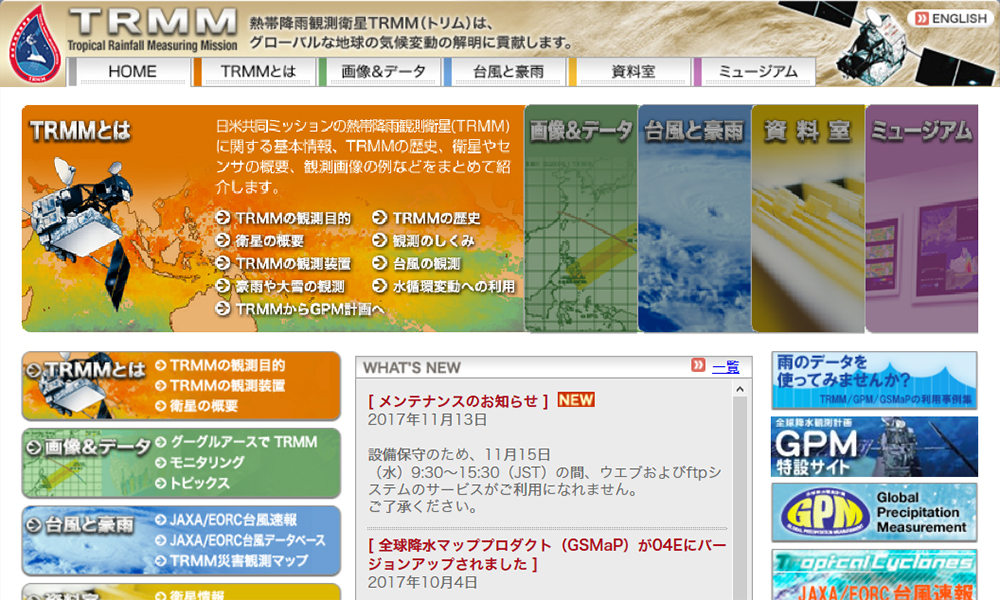The width and height of the screenshot is (1000, 600).
Task: Click the NEW badge on maintenance notice
Action: (x=576, y=400)
